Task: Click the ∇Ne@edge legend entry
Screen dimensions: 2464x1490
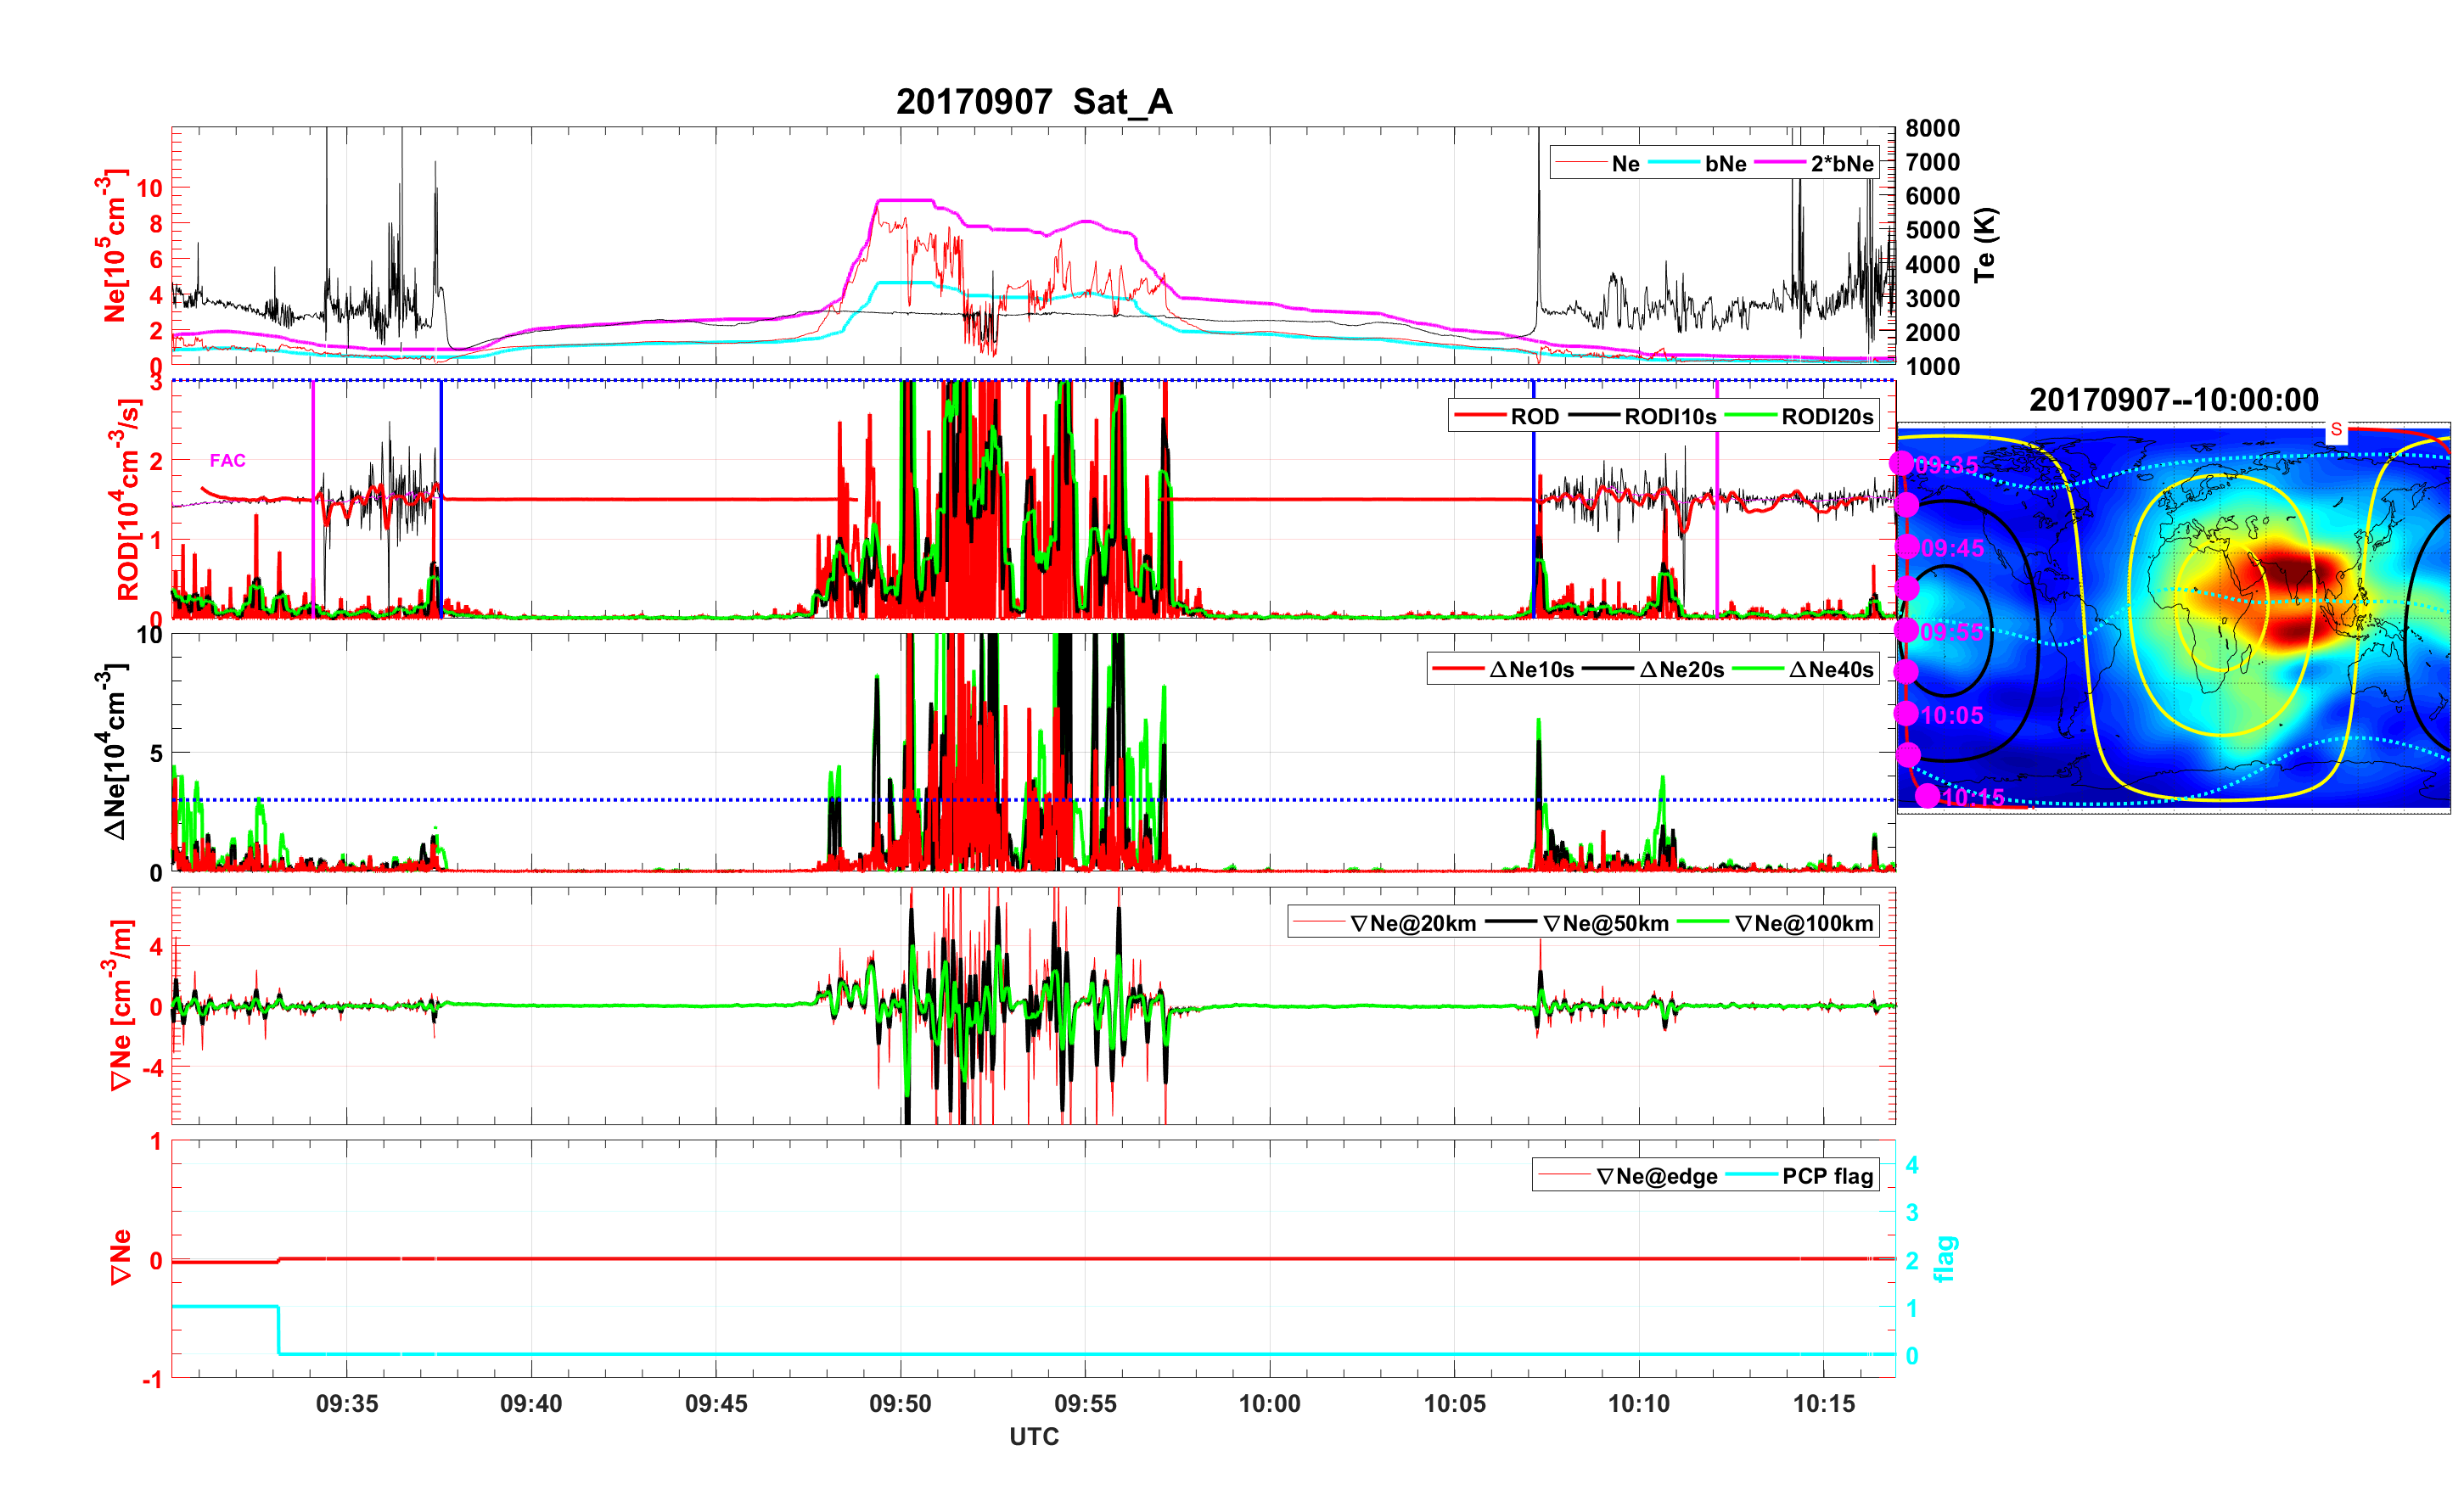Action: [1656, 1177]
